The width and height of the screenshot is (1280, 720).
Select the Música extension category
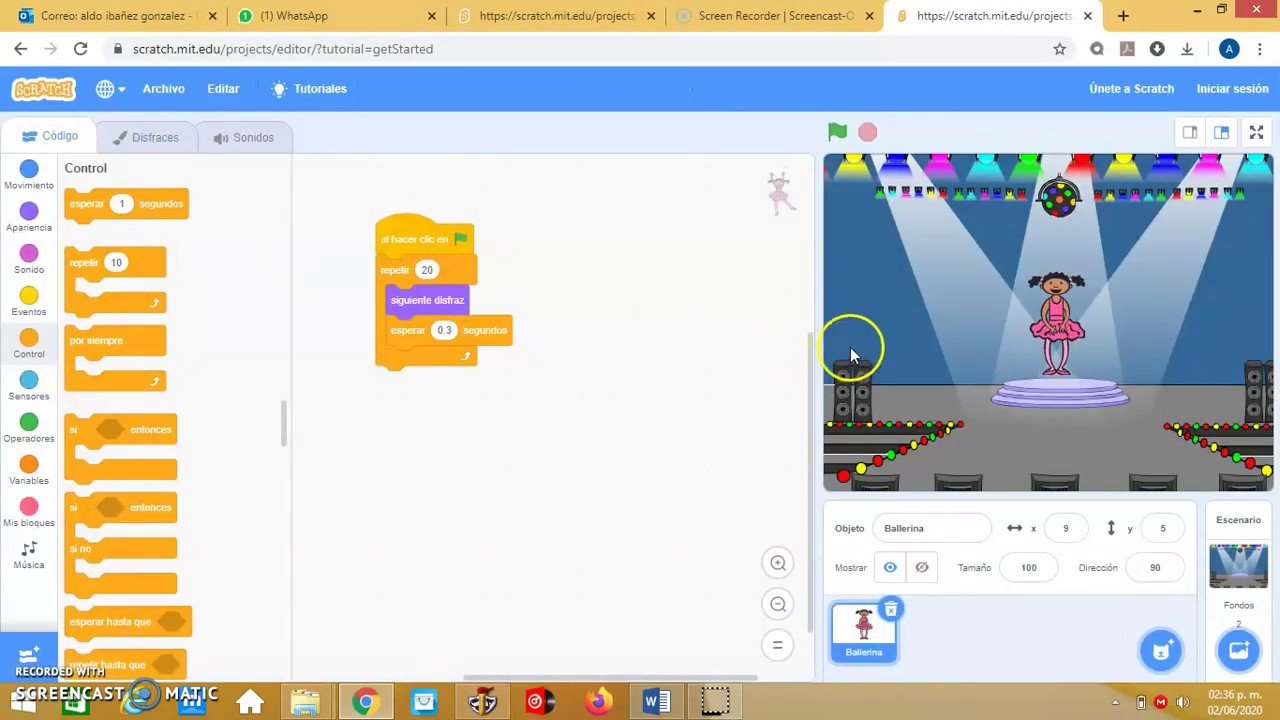pyautogui.click(x=29, y=555)
